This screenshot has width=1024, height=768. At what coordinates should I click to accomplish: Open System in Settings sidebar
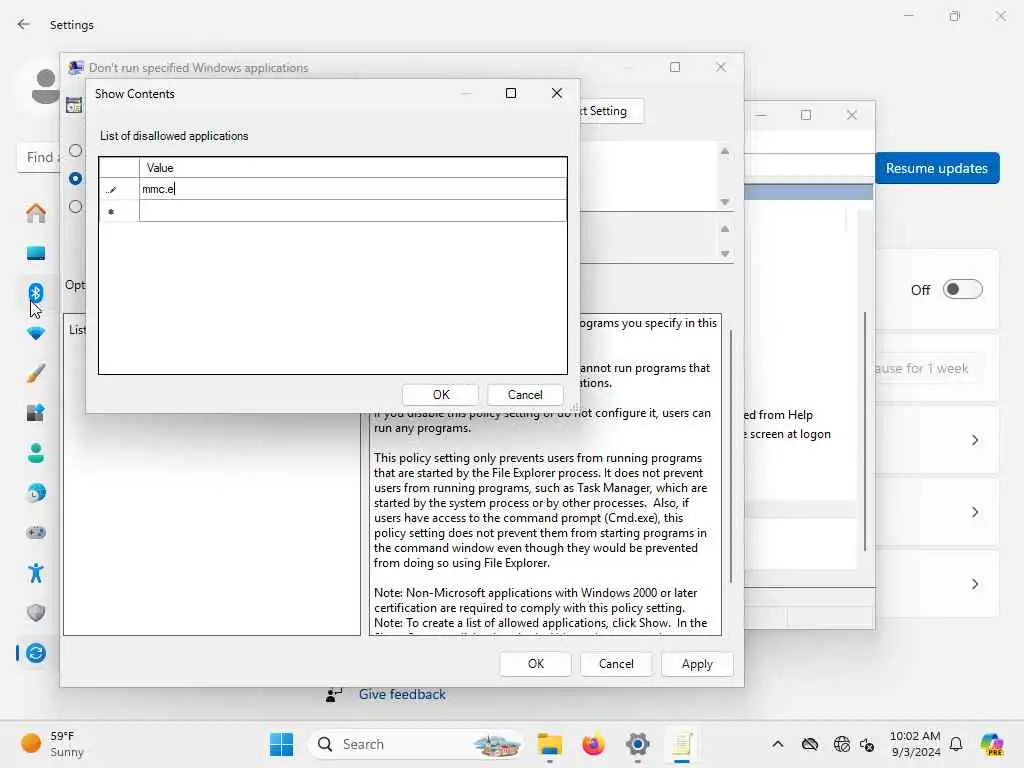(36, 253)
